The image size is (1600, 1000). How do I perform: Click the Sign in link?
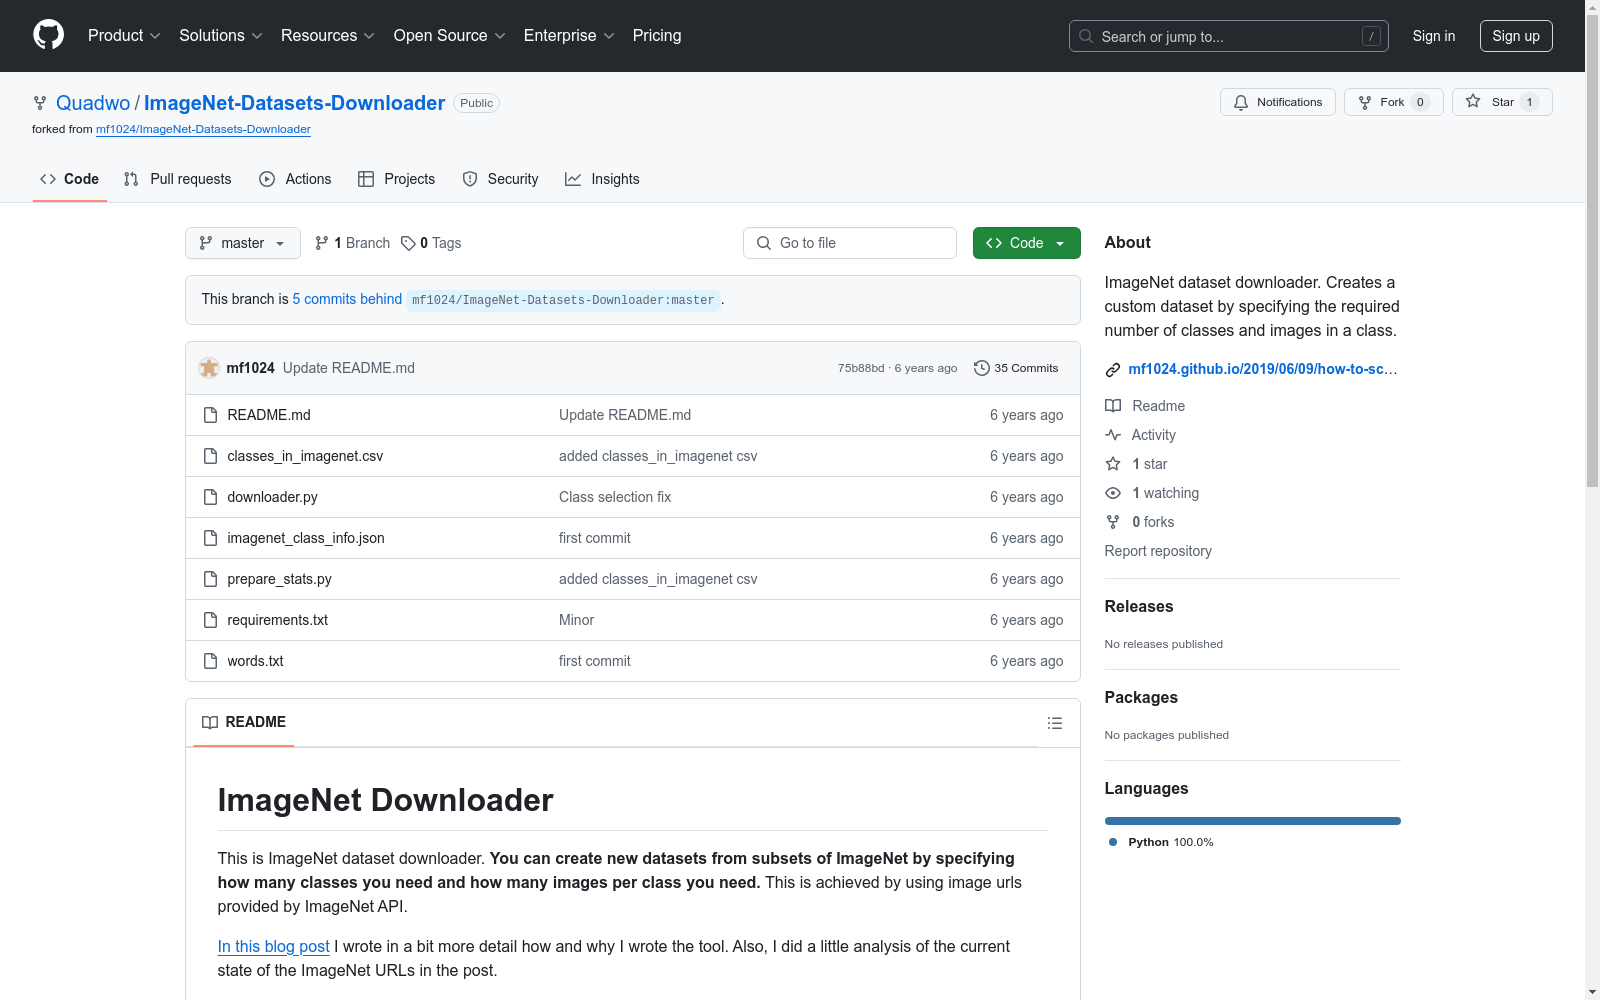1433,36
